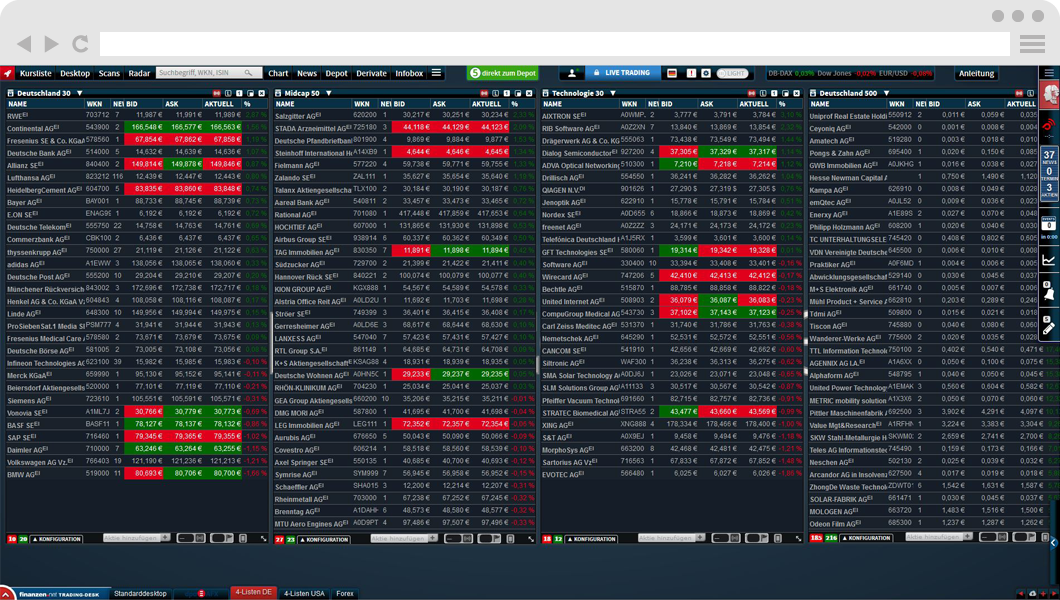Image resolution: width=1060 pixels, height=600 pixels.
Task: Toggle the flag switch under Midcap 50
Action: [489, 539]
